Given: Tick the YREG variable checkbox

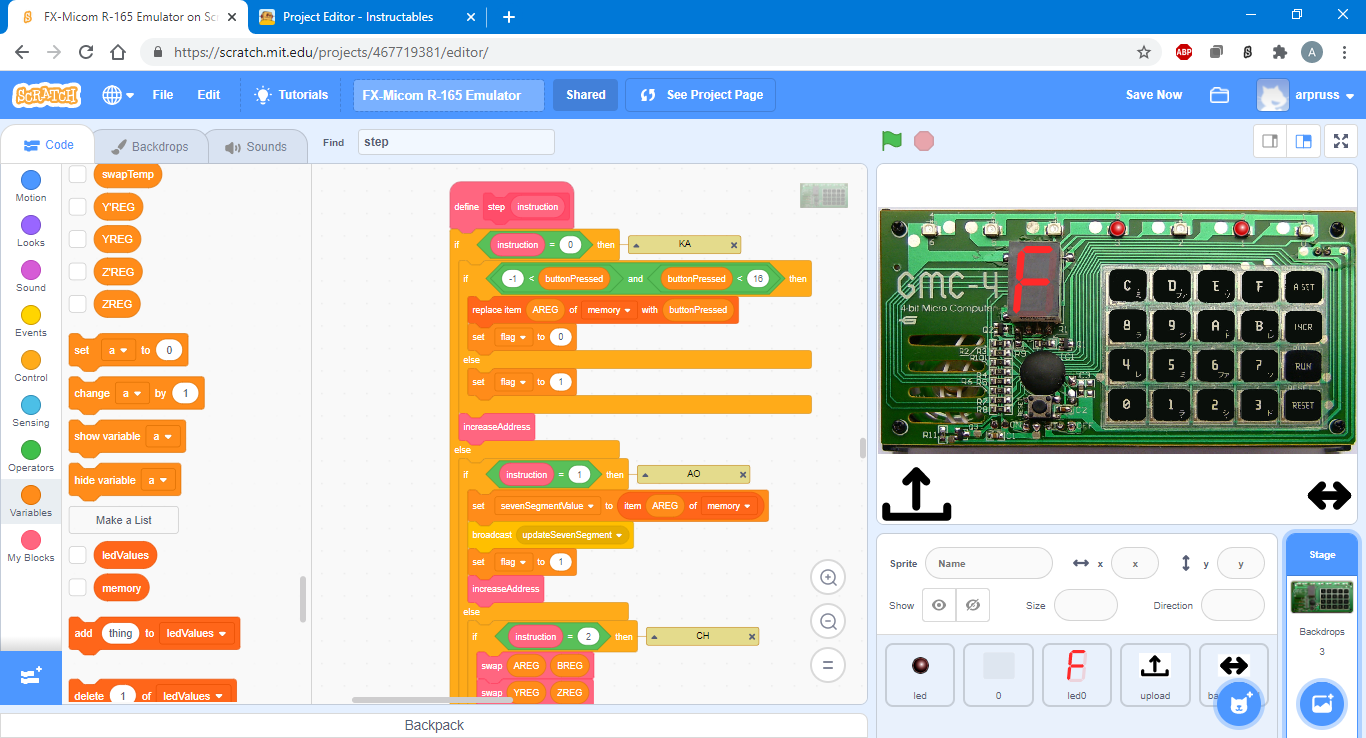Looking at the screenshot, I should point(77,239).
